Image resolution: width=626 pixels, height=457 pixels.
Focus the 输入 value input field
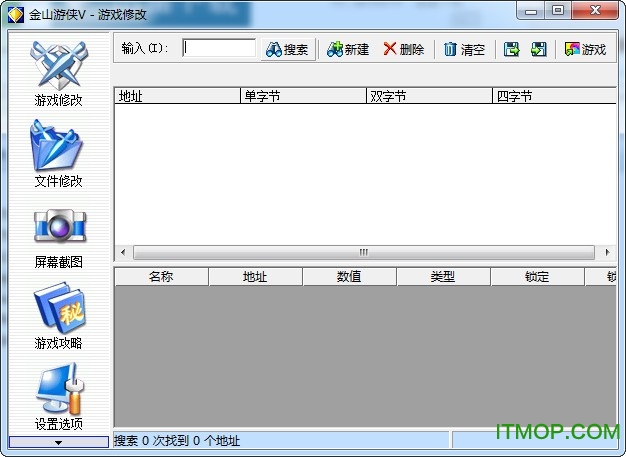pos(219,48)
